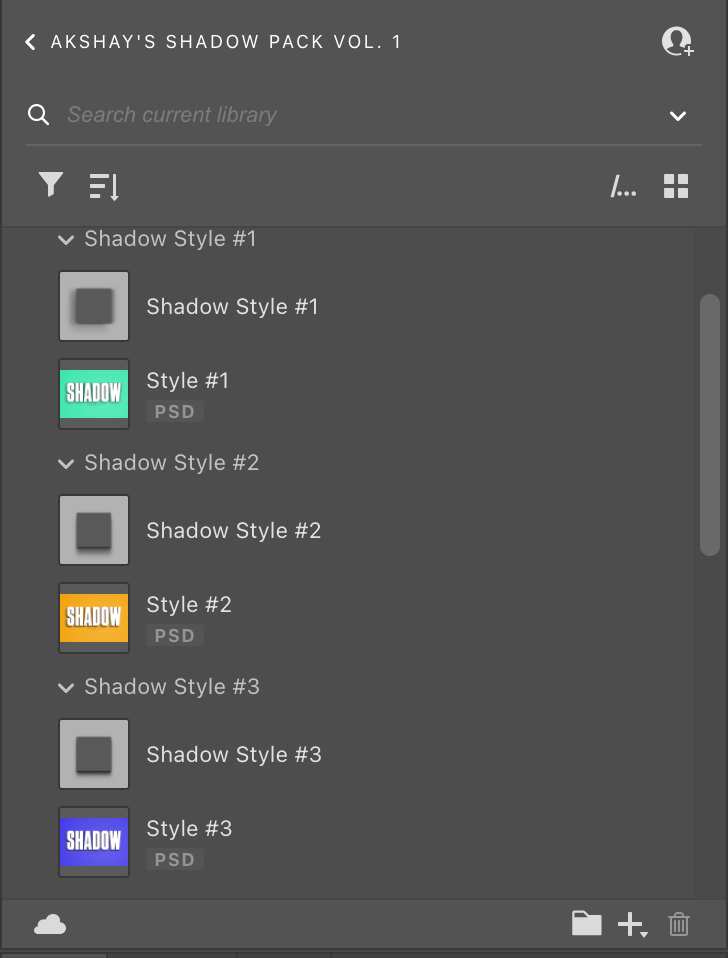Collapse the Shadow Style #2 group

coord(66,464)
